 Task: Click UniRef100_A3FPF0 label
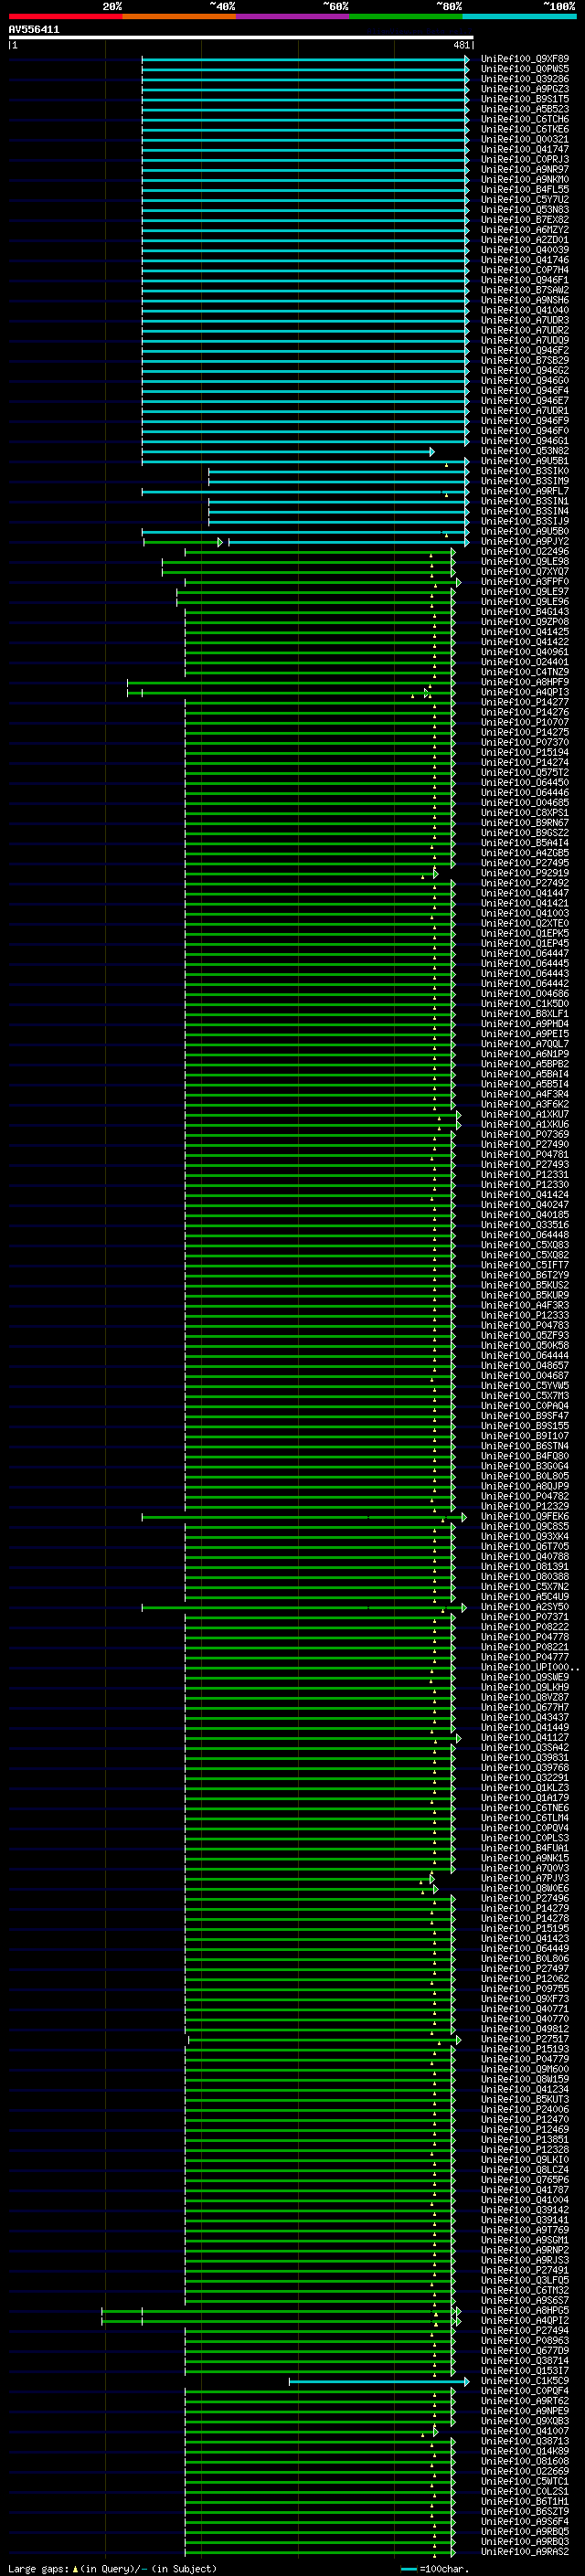(525, 582)
